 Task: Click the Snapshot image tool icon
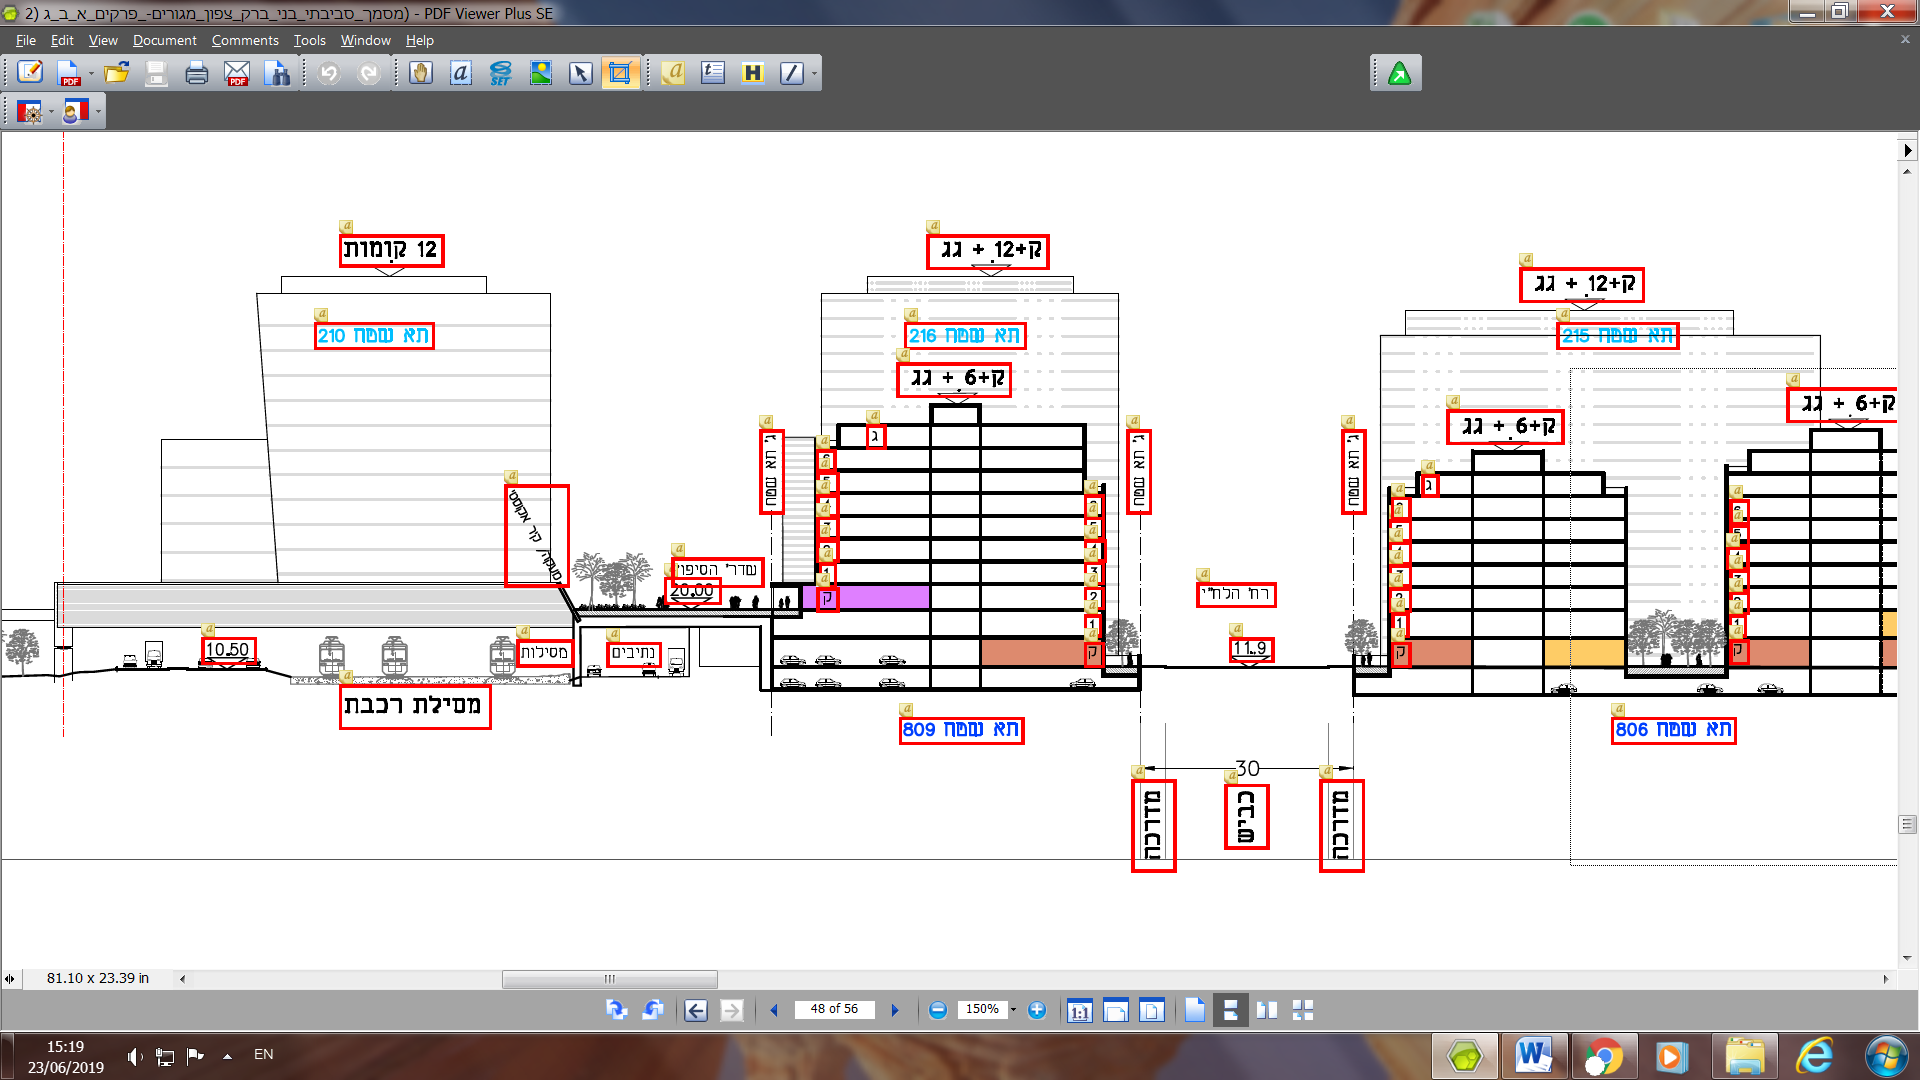coord(541,73)
